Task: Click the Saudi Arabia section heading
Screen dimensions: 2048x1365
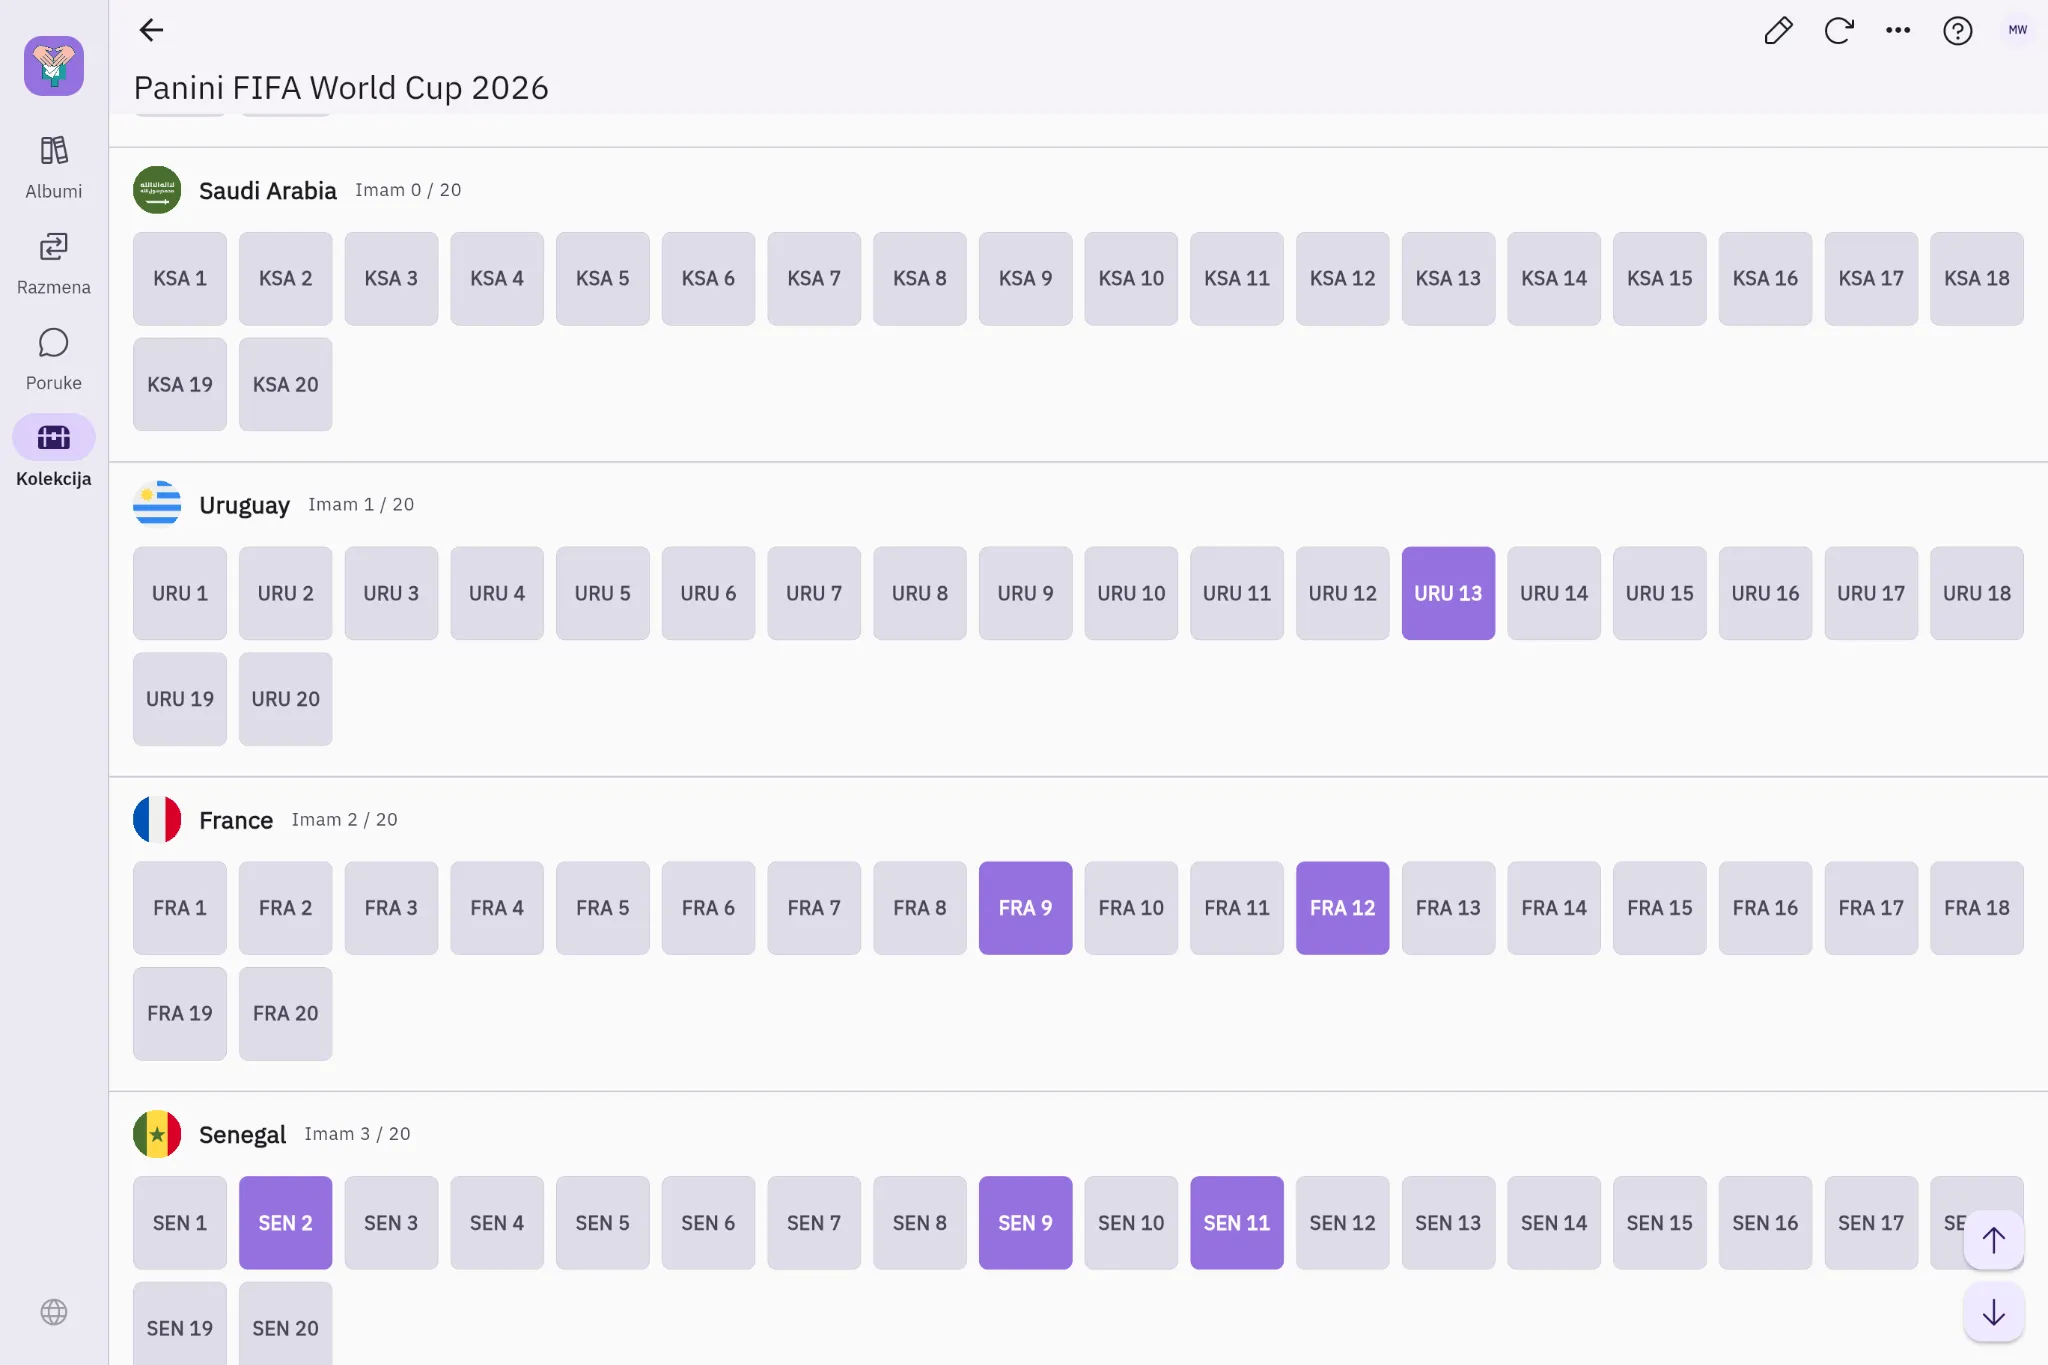Action: click(268, 191)
